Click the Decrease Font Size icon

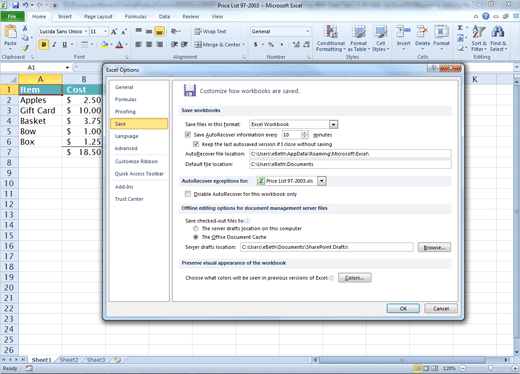[124, 32]
